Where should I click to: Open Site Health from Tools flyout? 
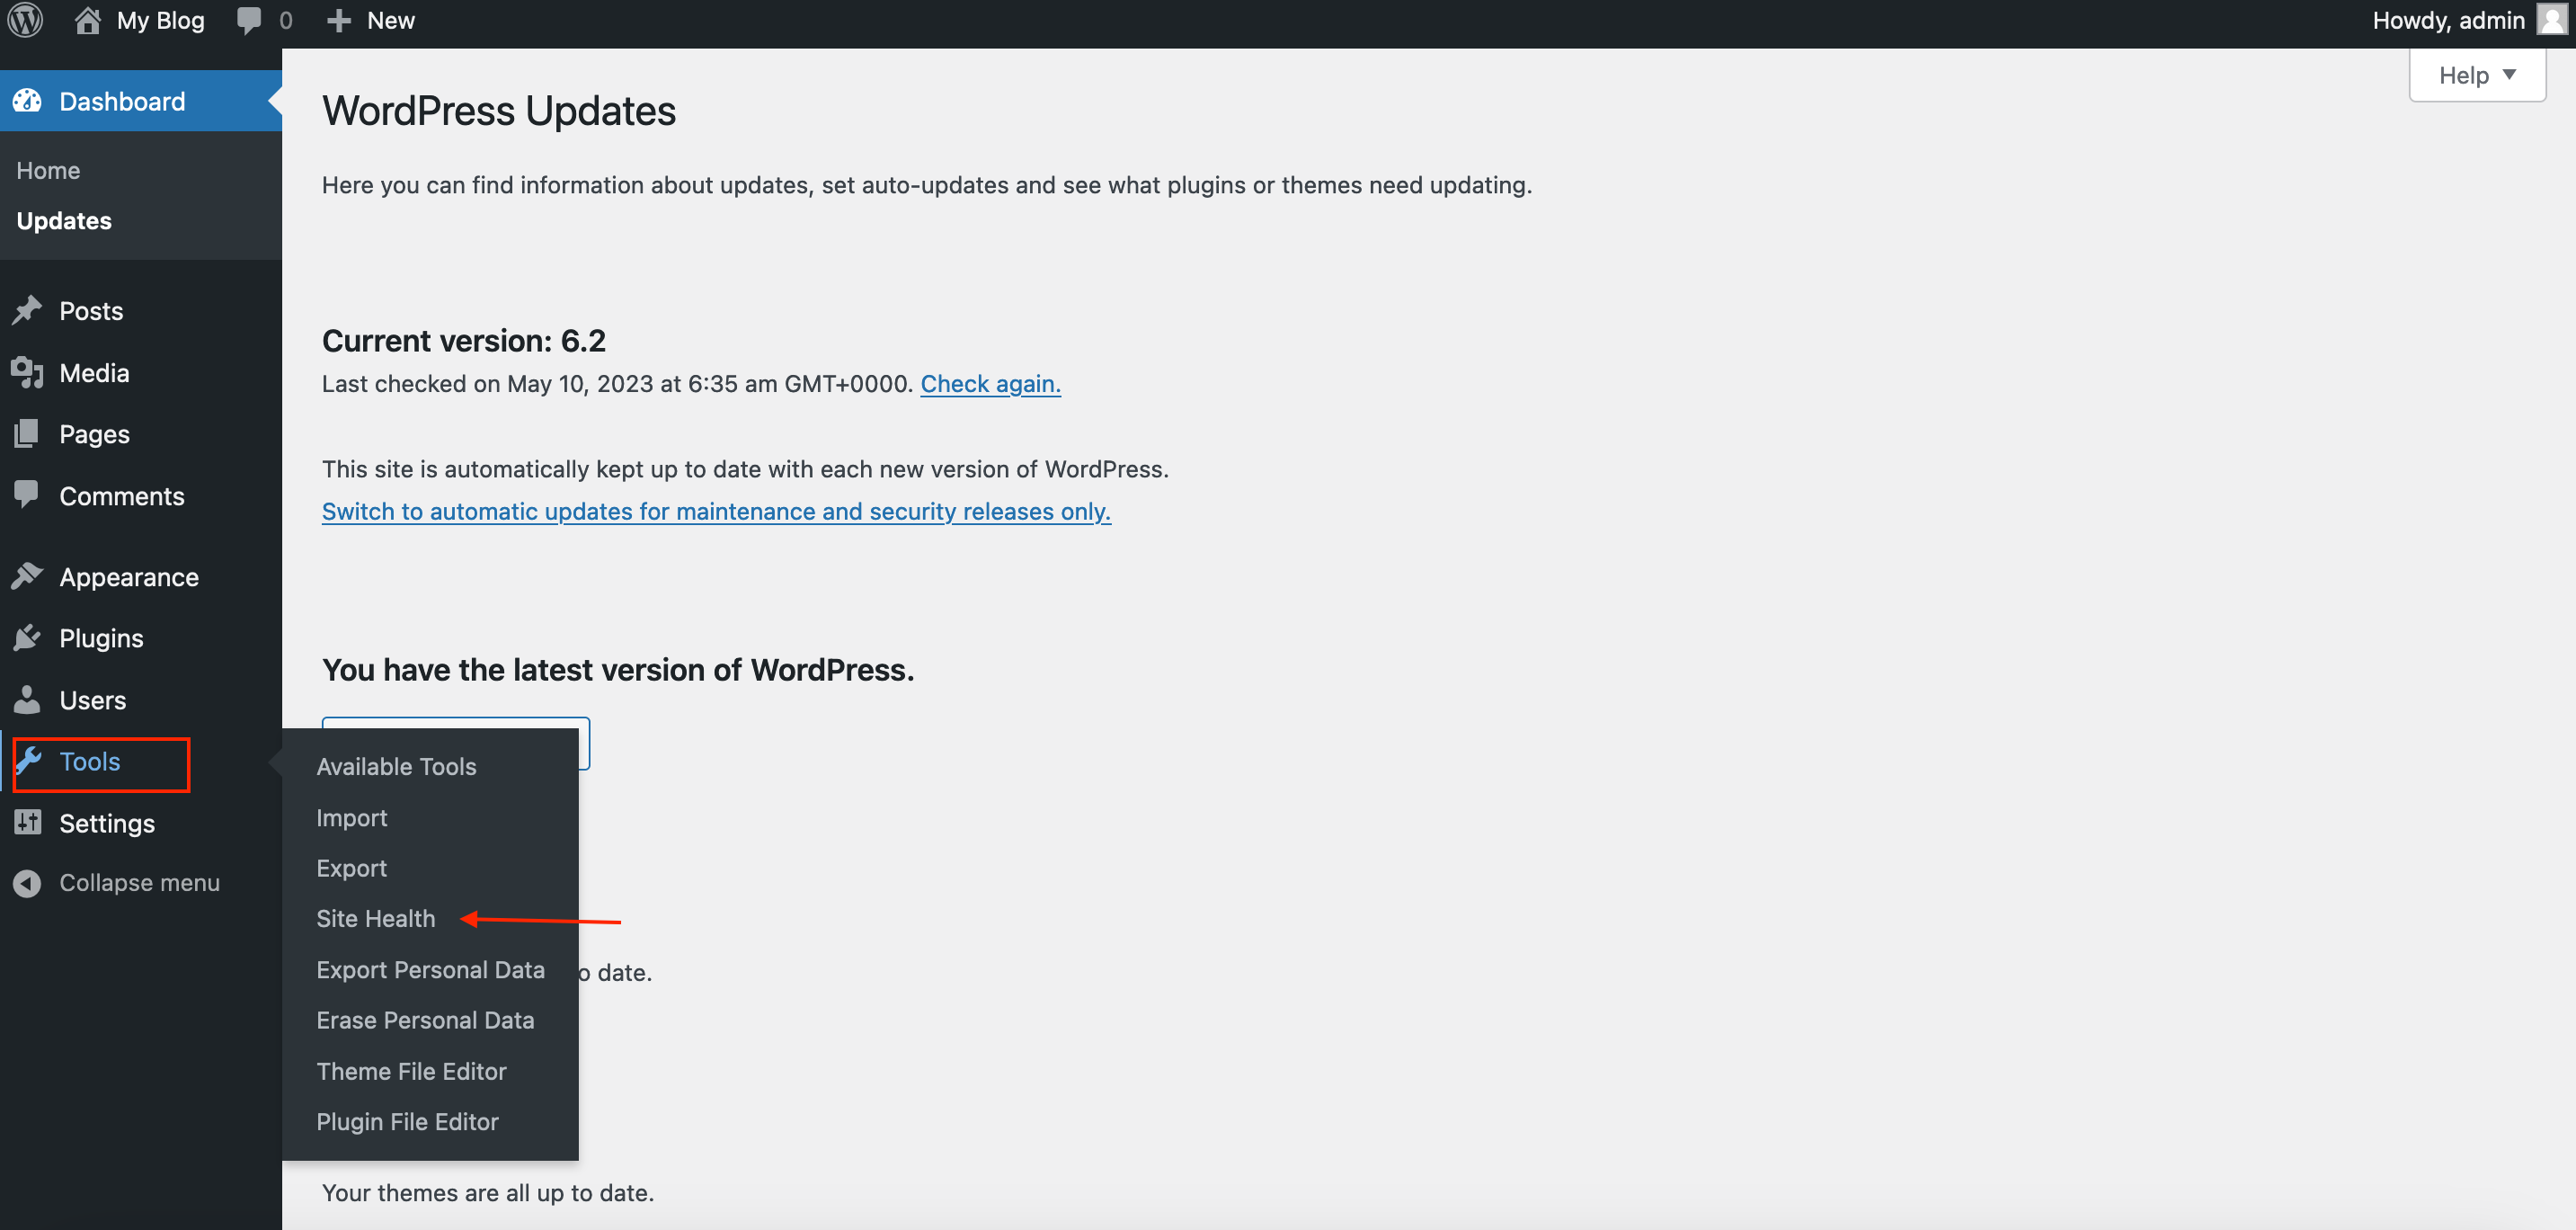point(376,918)
